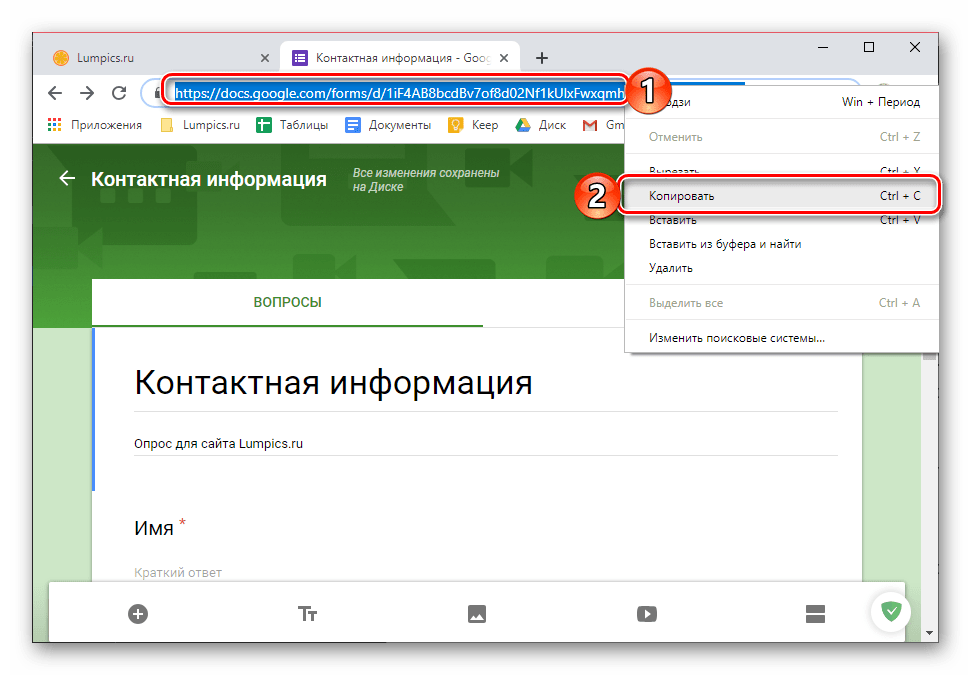This screenshot has height=675, width=971.
Task: Close the Lumpics.ru tab
Action: click(264, 58)
